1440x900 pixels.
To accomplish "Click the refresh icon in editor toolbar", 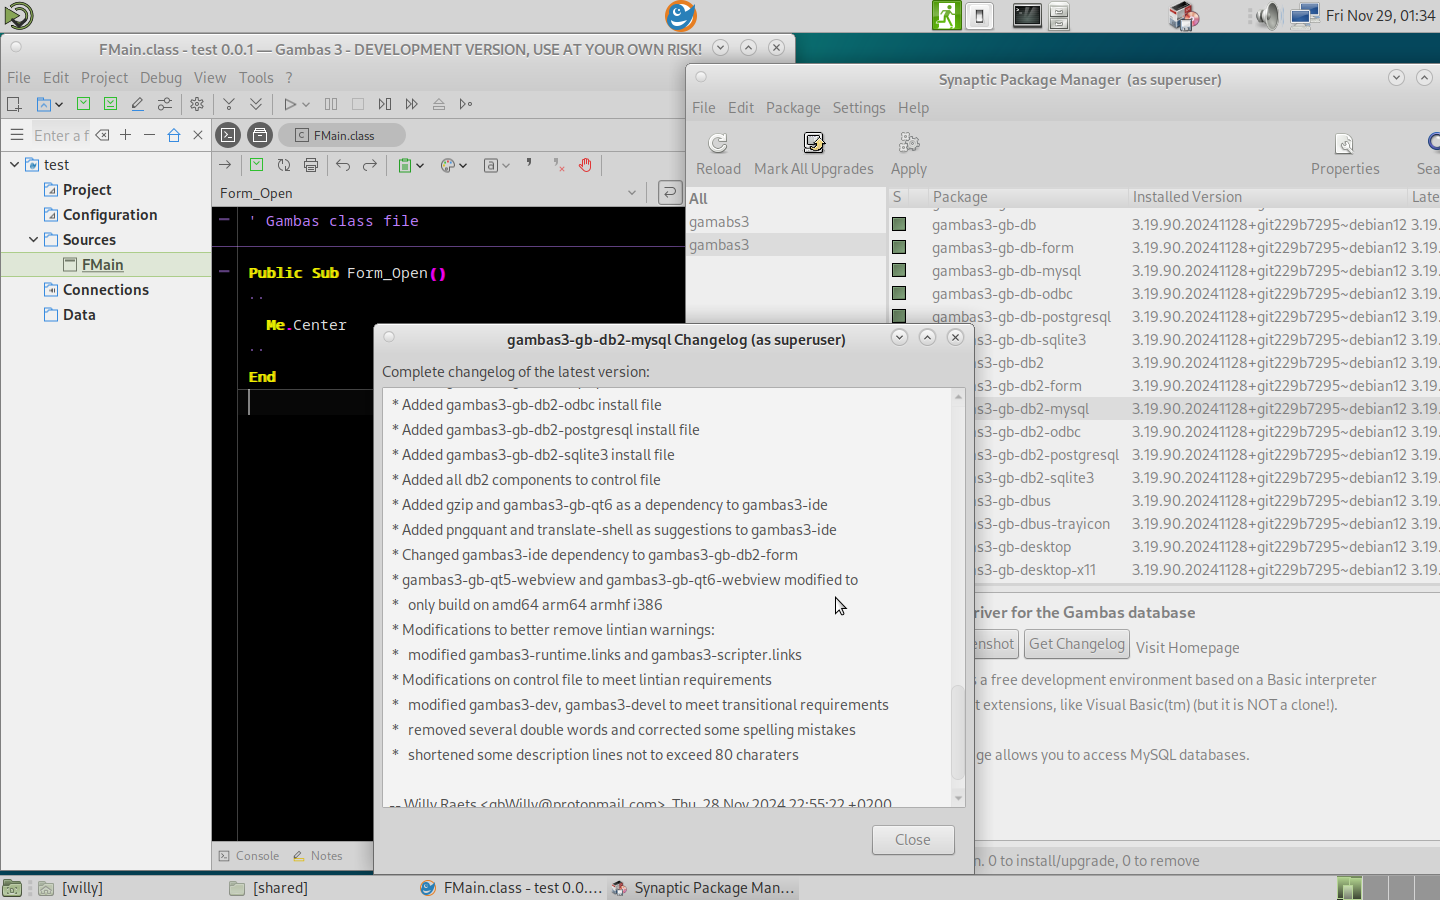I will tap(284, 165).
